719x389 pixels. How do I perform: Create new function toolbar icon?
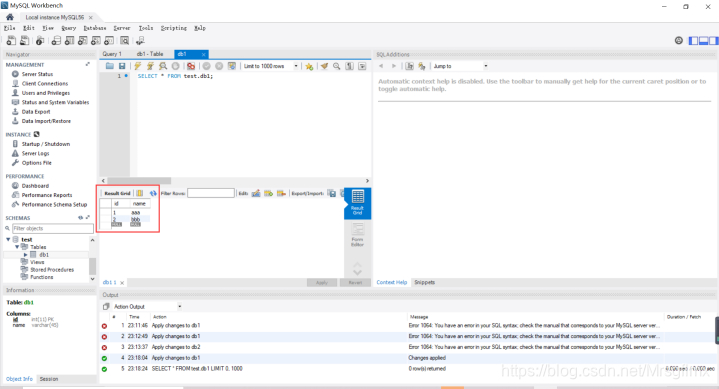coord(109,41)
